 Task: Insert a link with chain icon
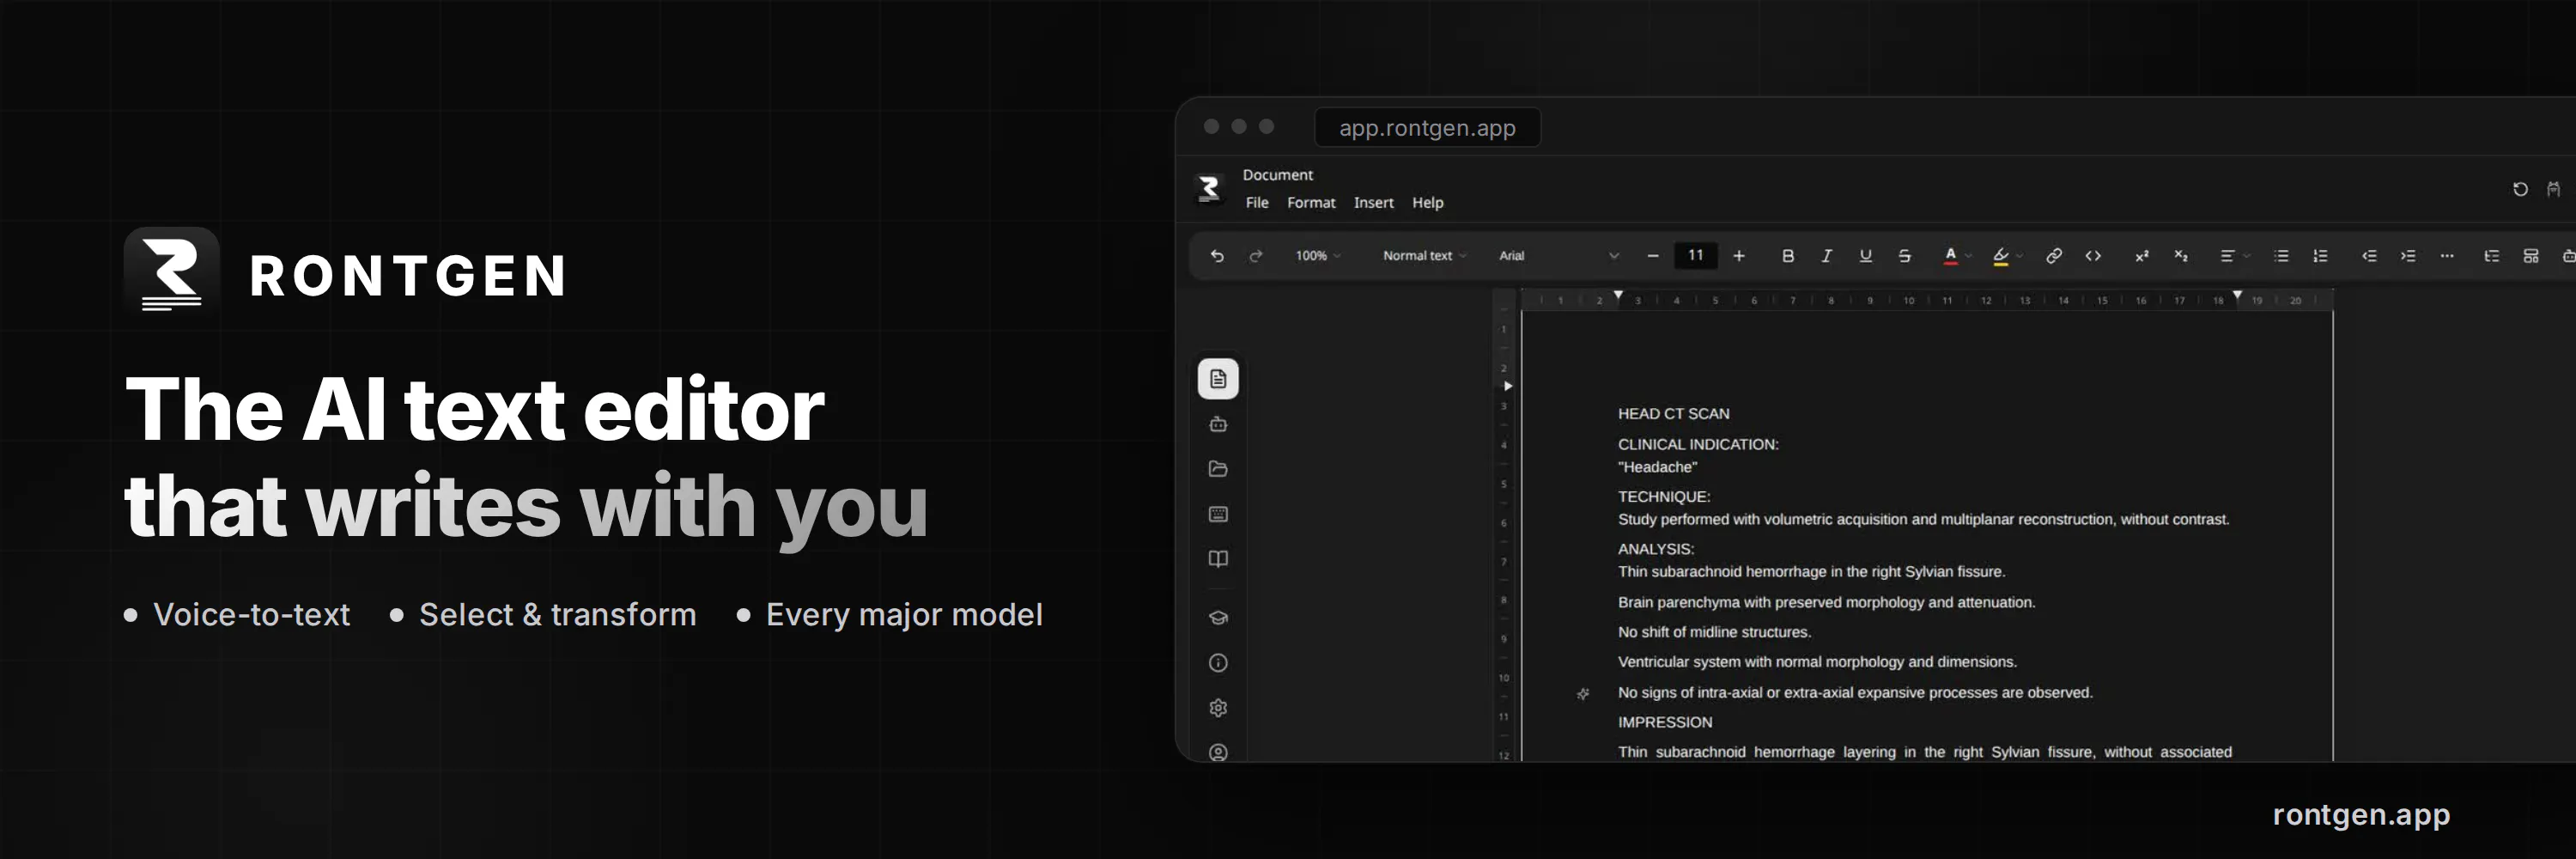coord(2054,256)
